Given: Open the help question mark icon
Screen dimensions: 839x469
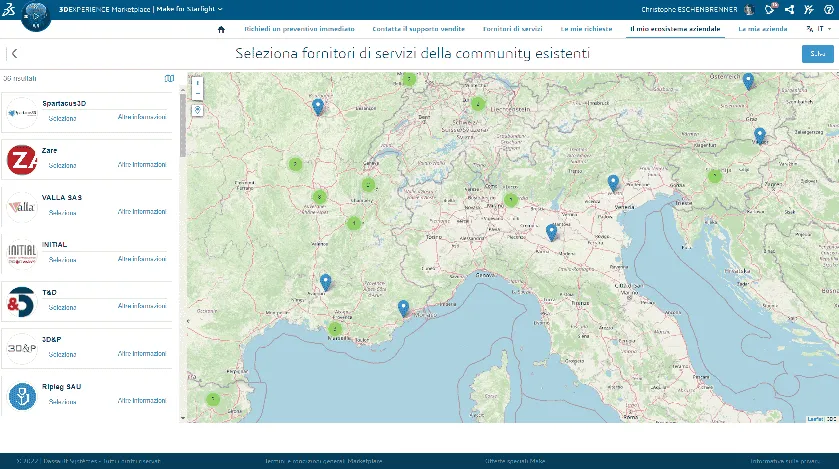Looking at the screenshot, I should (828, 10).
